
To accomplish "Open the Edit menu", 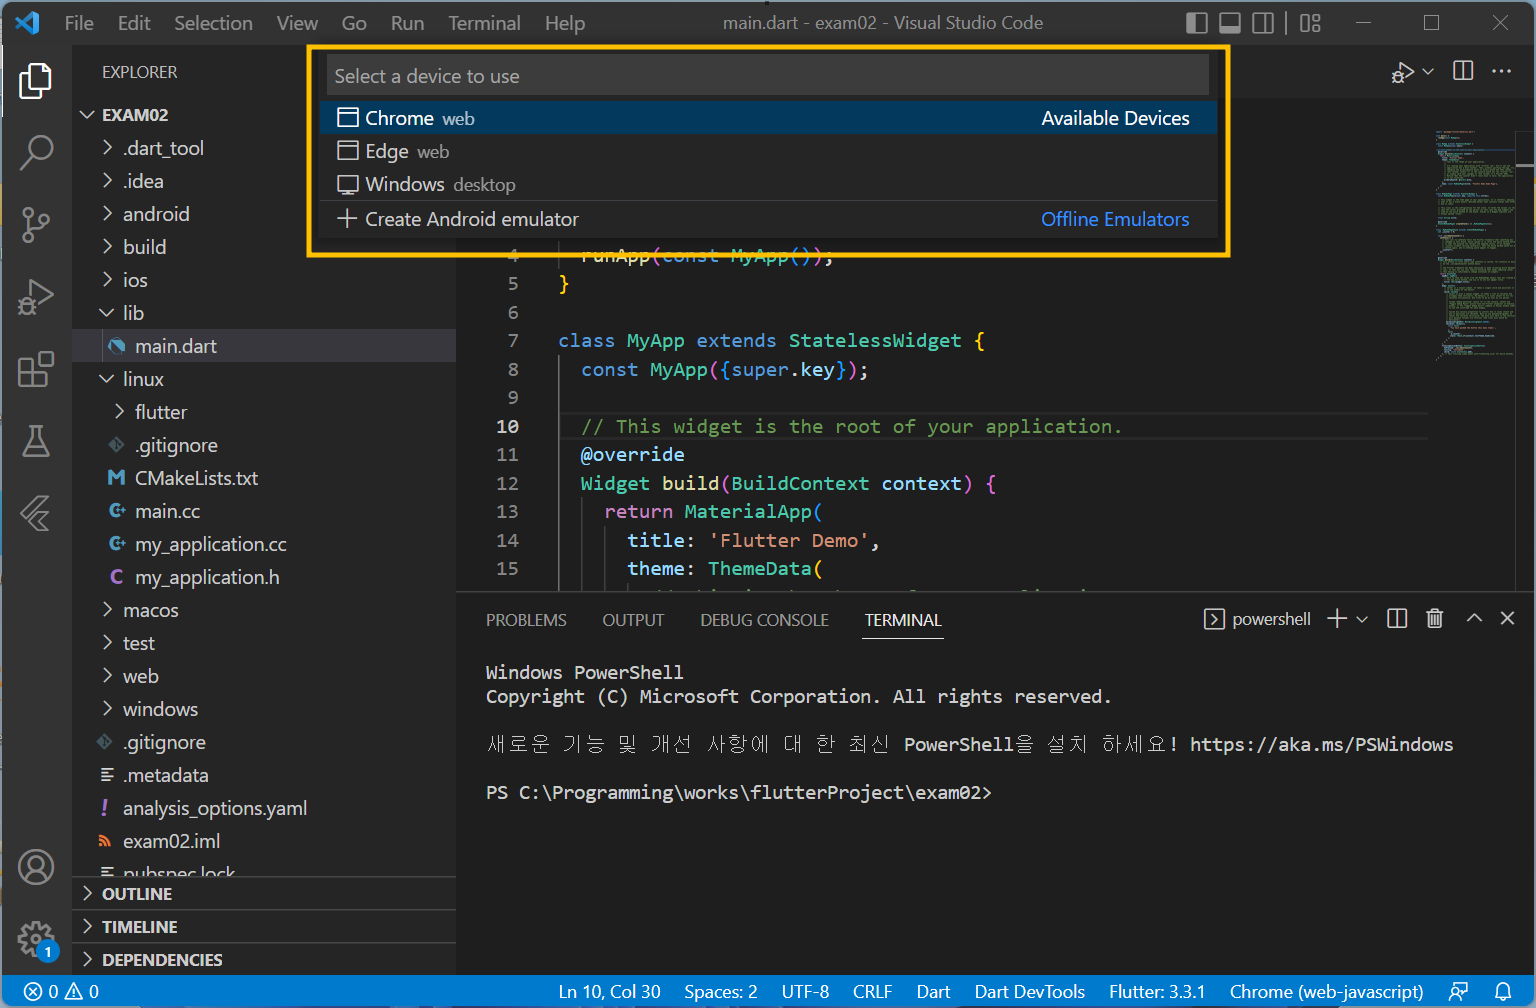I will click(x=134, y=23).
